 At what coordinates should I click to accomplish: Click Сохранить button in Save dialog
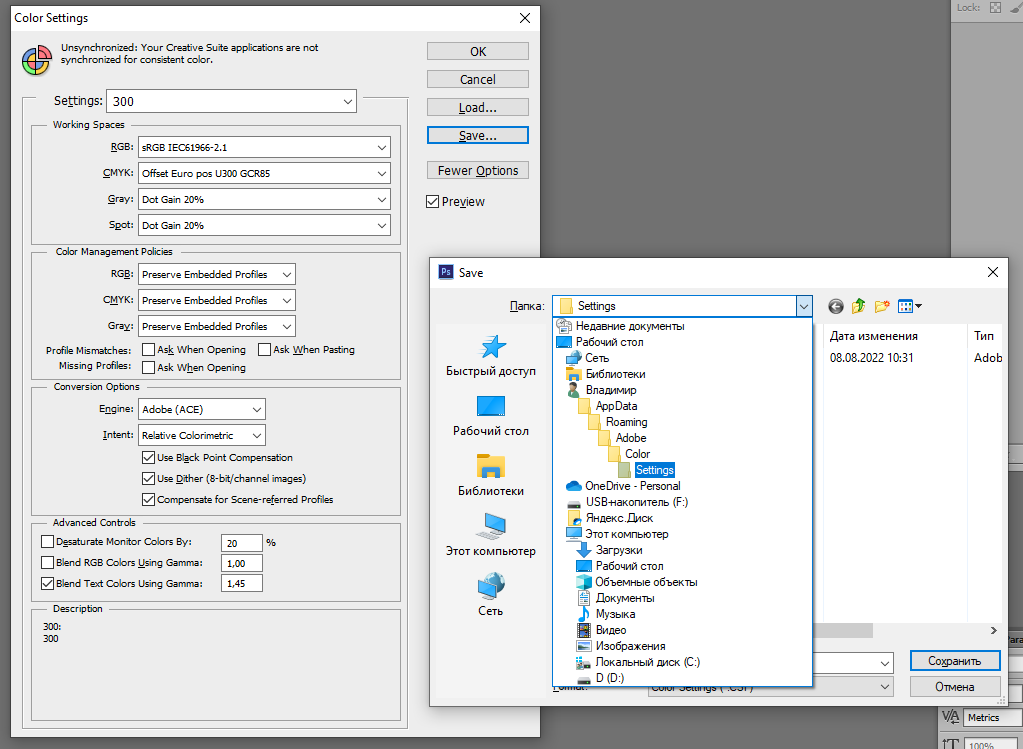click(x=955, y=661)
